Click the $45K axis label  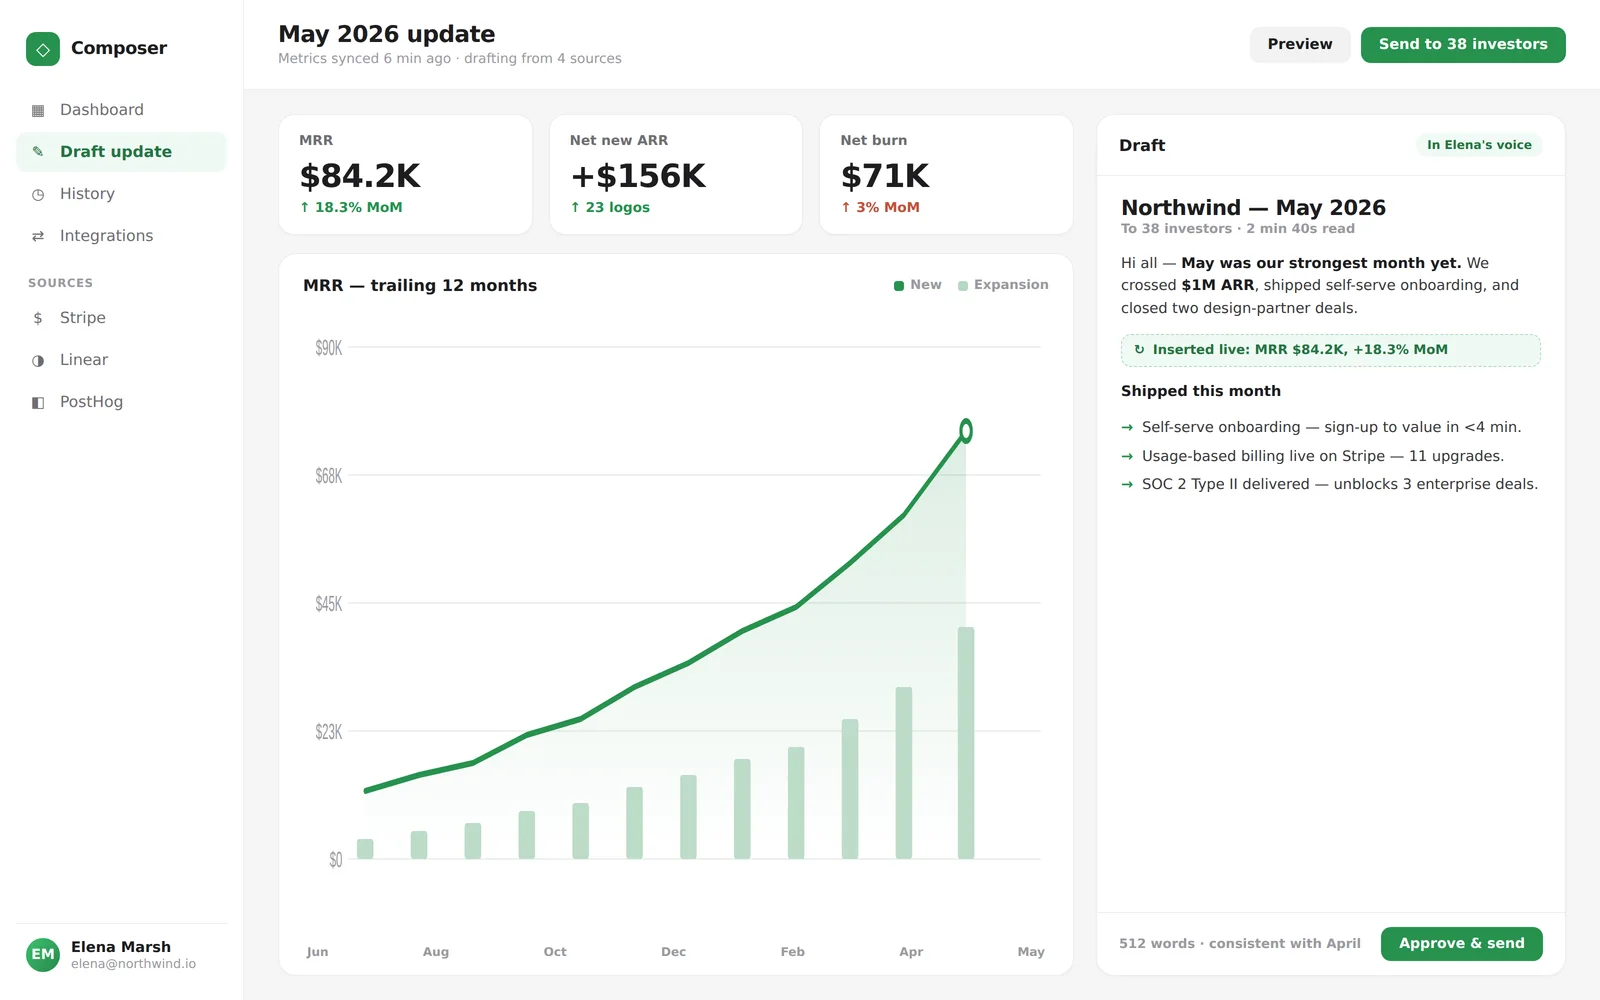click(329, 603)
